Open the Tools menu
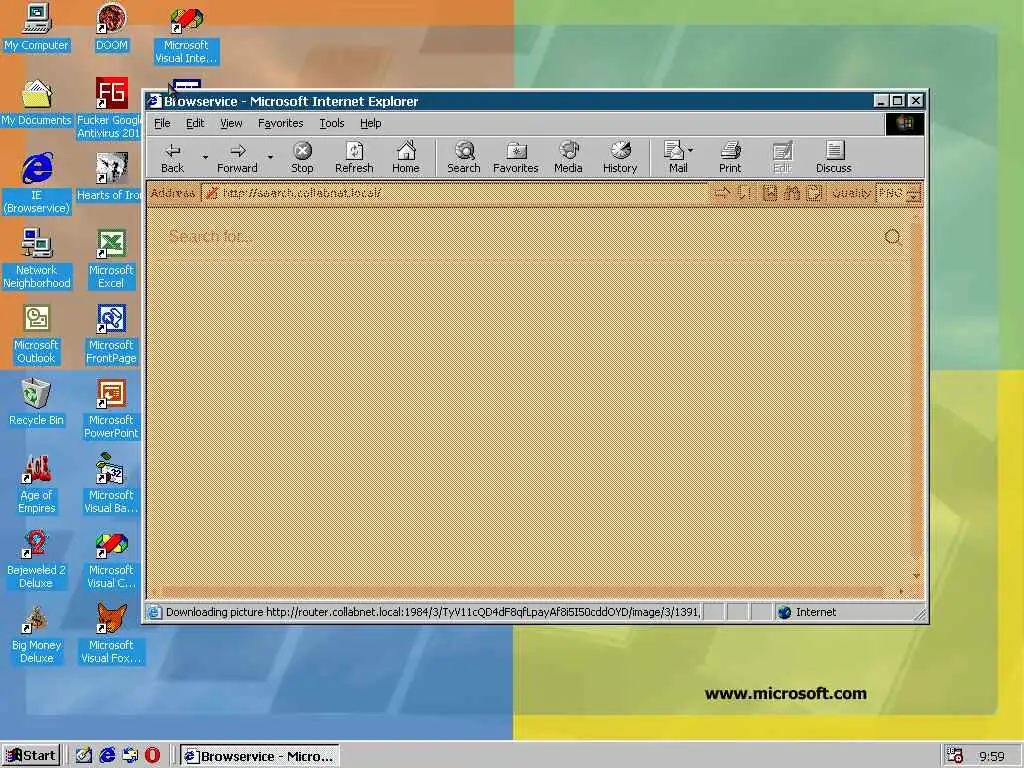This screenshot has height=768, width=1024. pyautogui.click(x=332, y=123)
